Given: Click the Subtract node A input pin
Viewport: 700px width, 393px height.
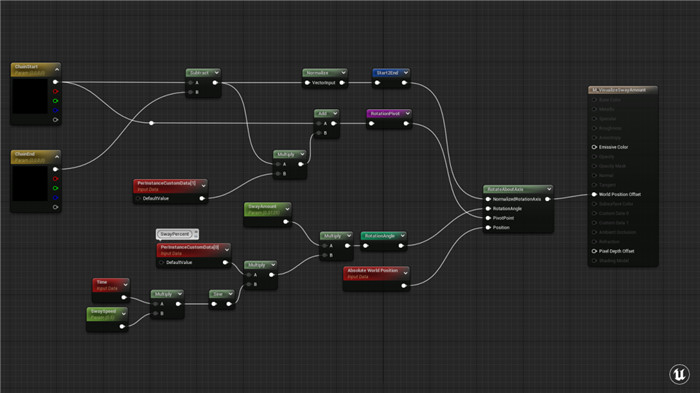Looking at the screenshot, I should tap(191, 83).
